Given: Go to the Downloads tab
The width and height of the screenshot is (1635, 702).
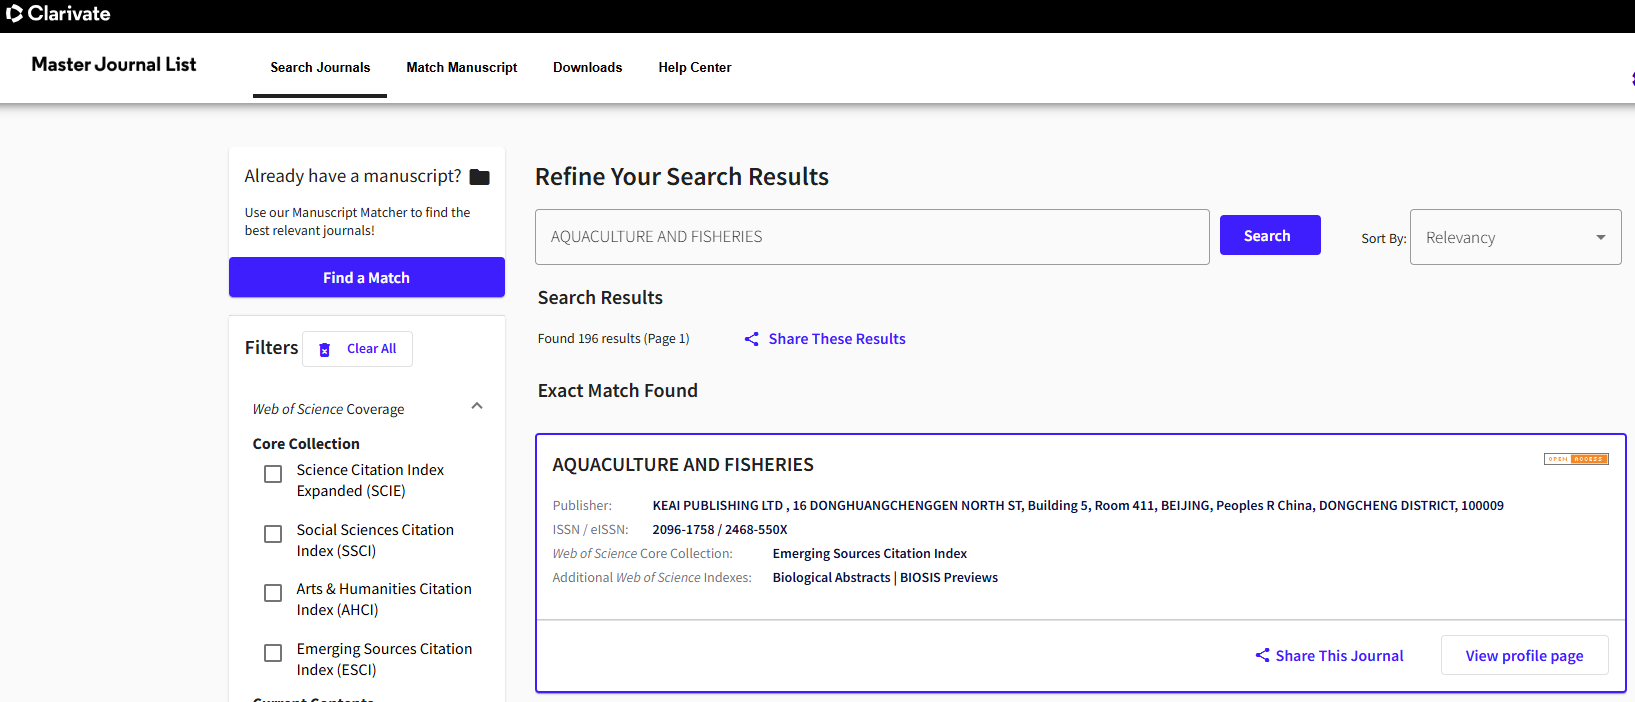Looking at the screenshot, I should tap(587, 68).
